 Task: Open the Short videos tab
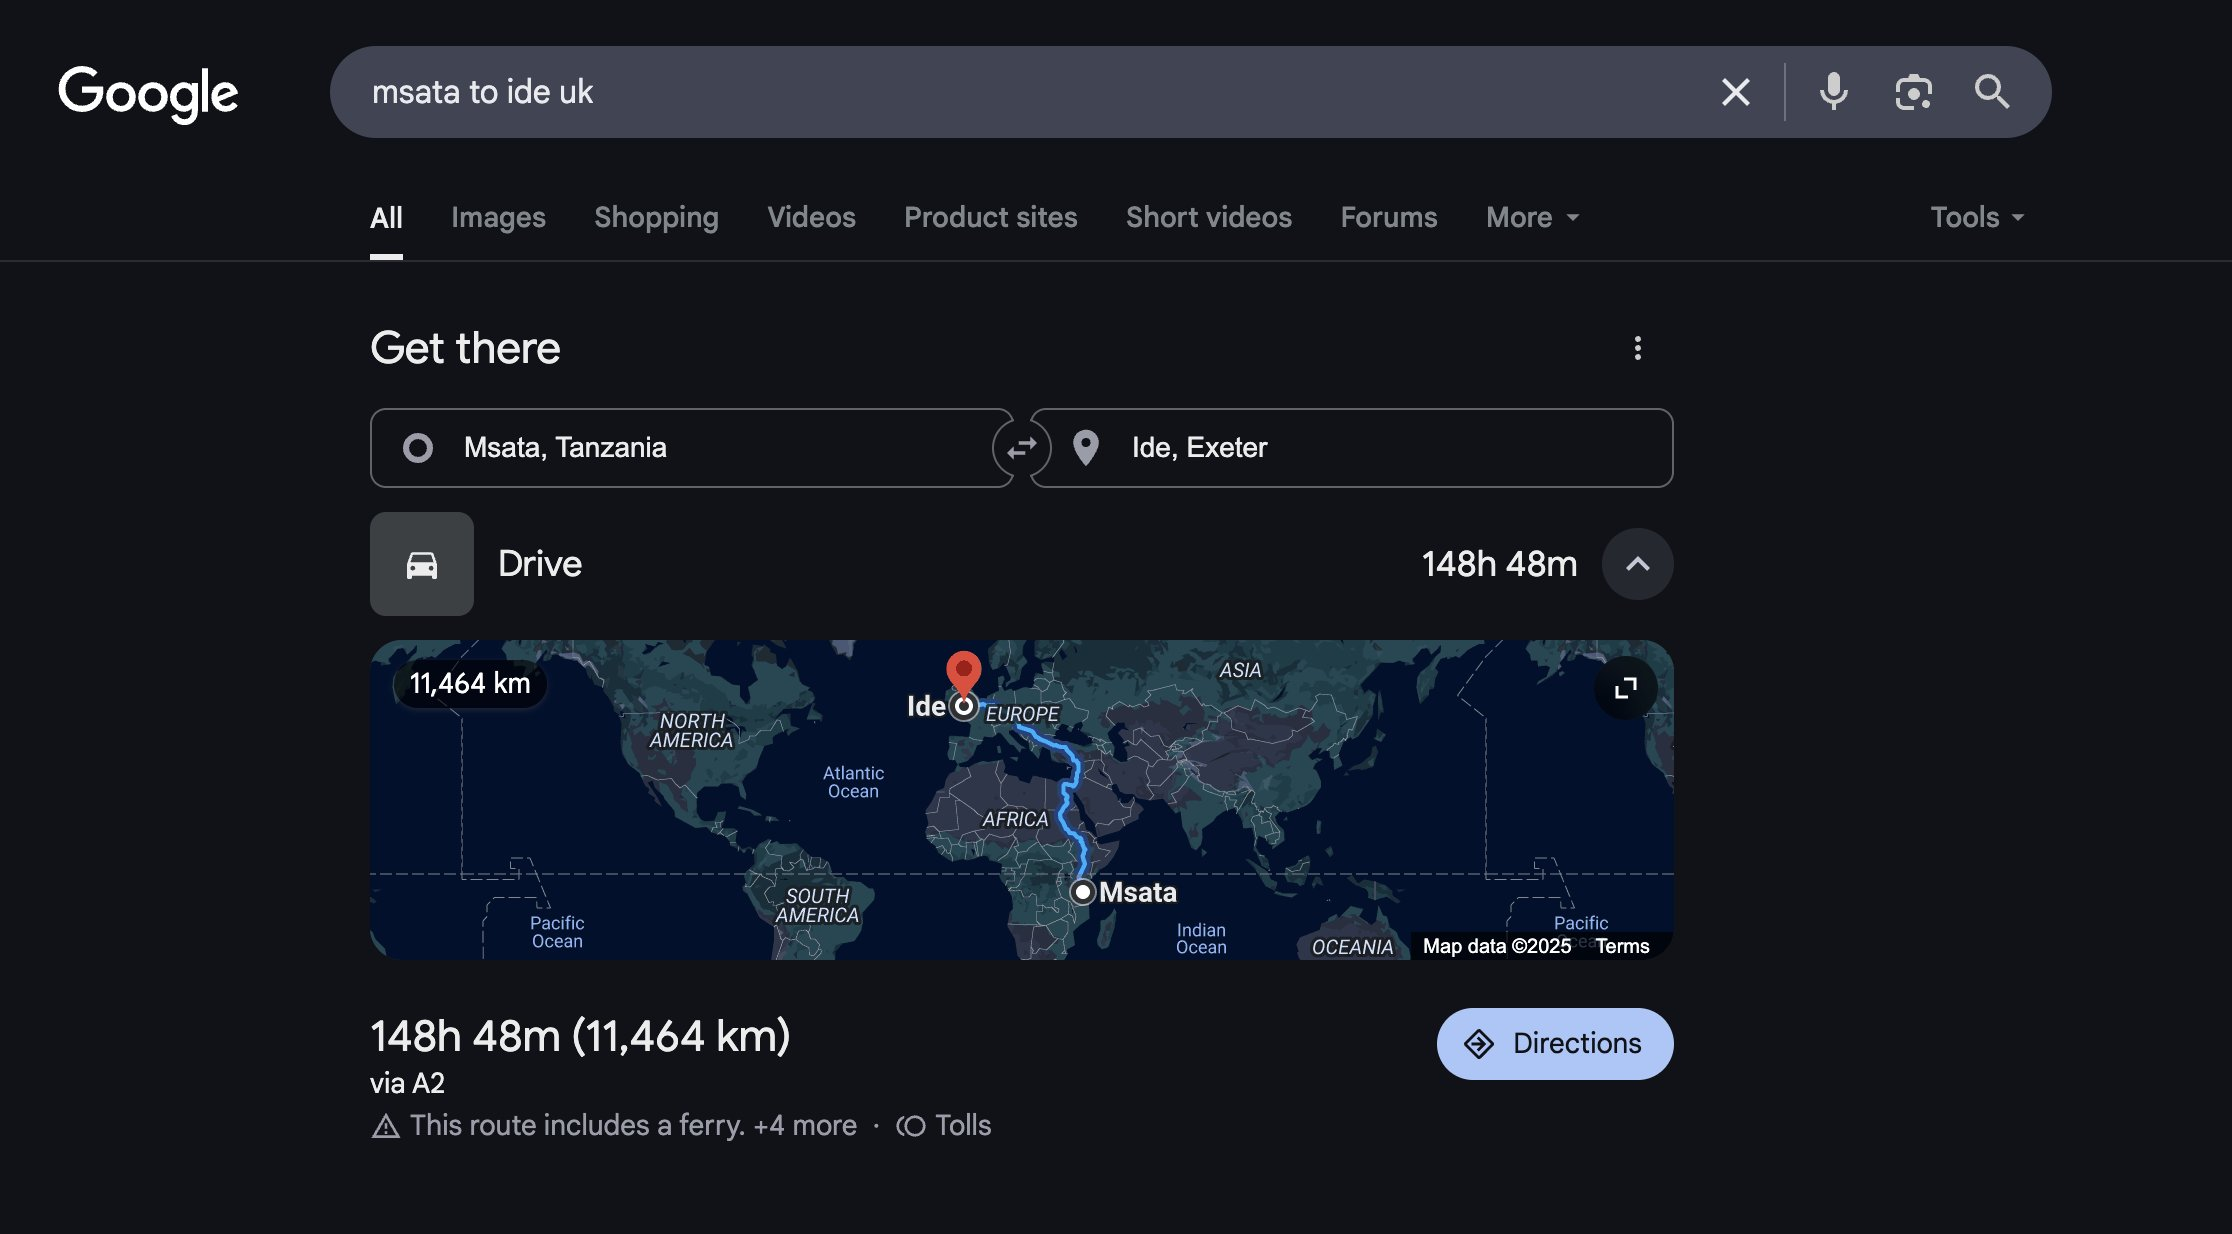[1209, 217]
